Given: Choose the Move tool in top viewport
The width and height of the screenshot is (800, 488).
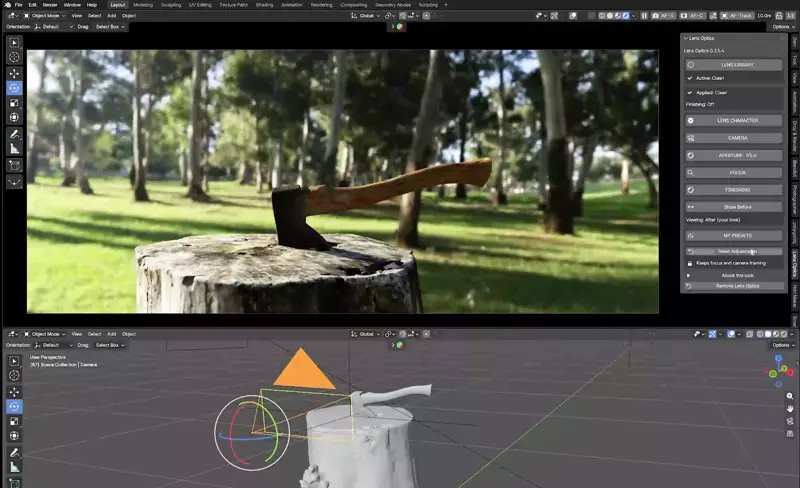Looking at the screenshot, I should [x=14, y=74].
